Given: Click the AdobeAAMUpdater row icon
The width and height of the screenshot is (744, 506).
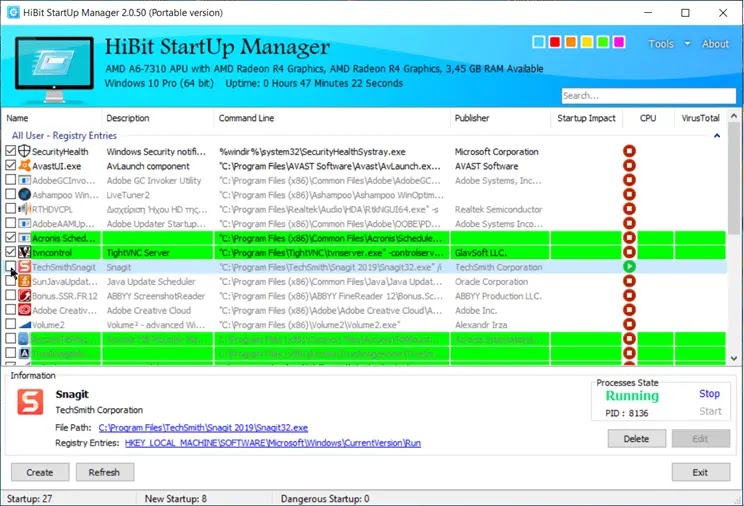Looking at the screenshot, I should [x=24, y=224].
